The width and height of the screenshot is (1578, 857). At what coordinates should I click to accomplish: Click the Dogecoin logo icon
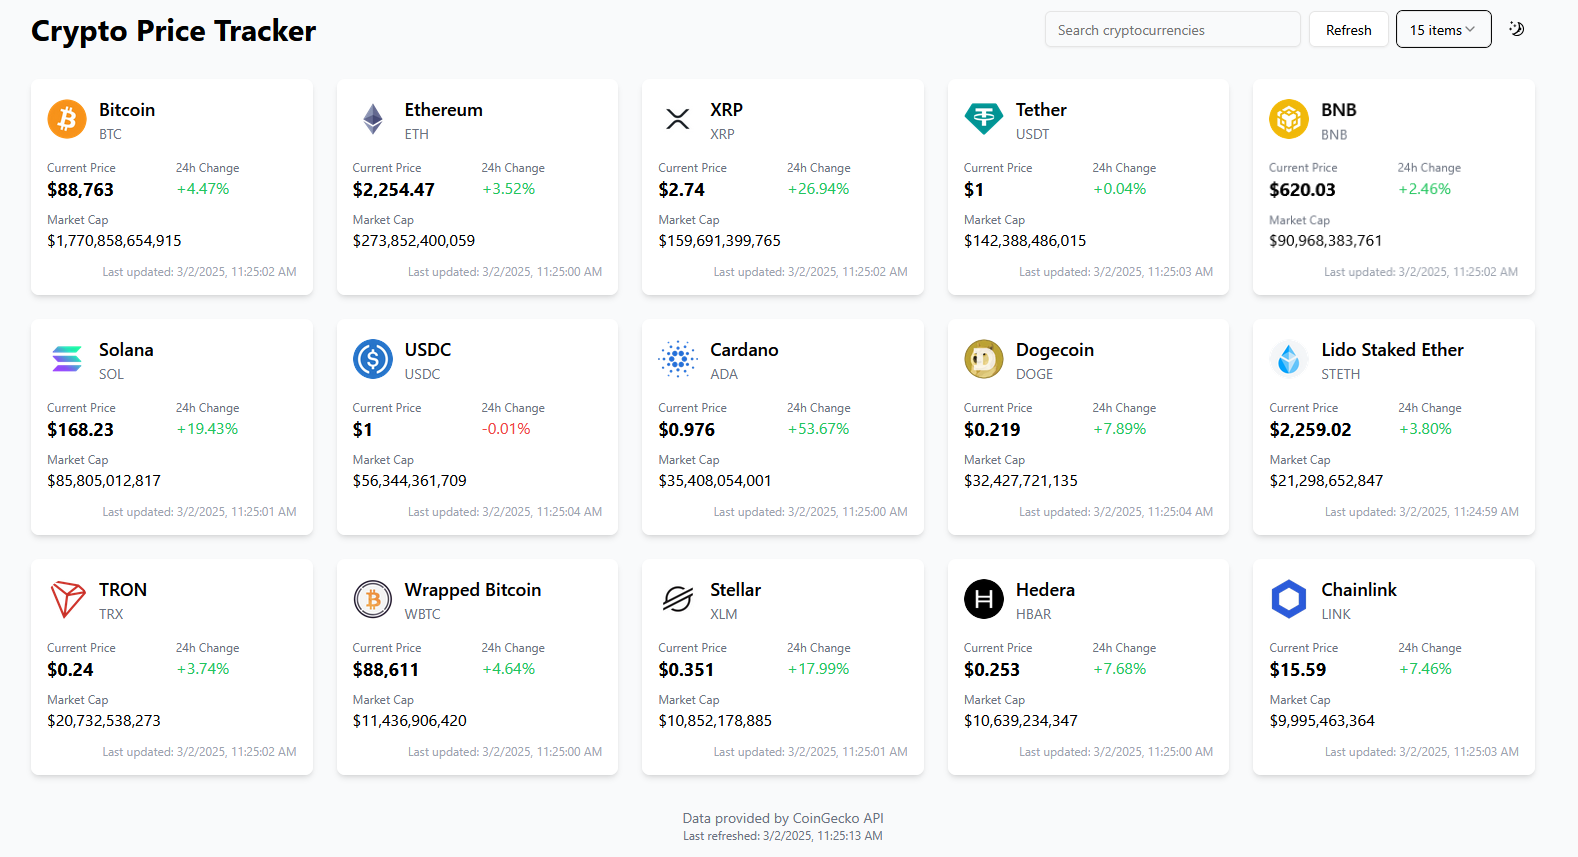pos(984,359)
